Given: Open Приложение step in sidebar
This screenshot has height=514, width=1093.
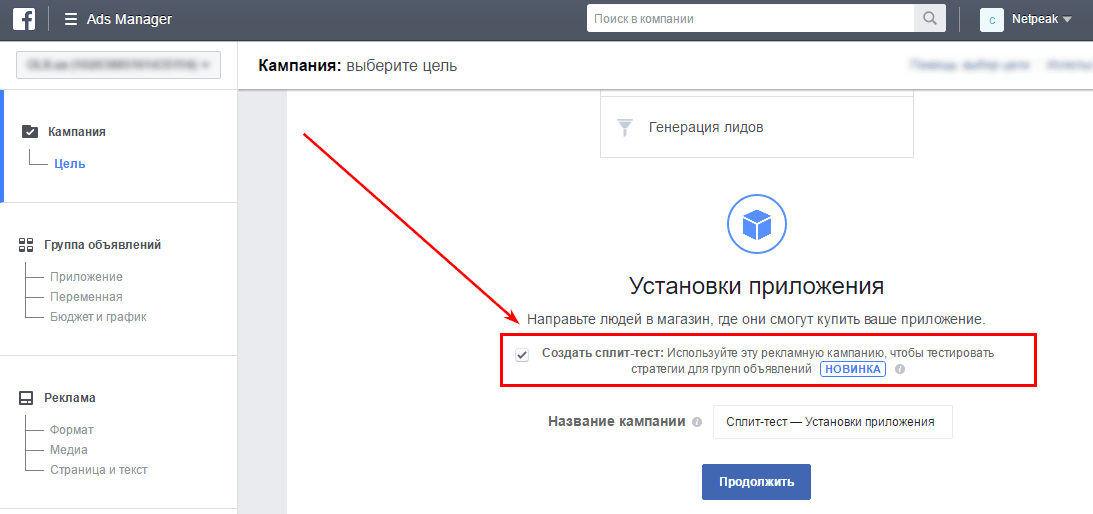Looking at the screenshot, I should (x=86, y=277).
